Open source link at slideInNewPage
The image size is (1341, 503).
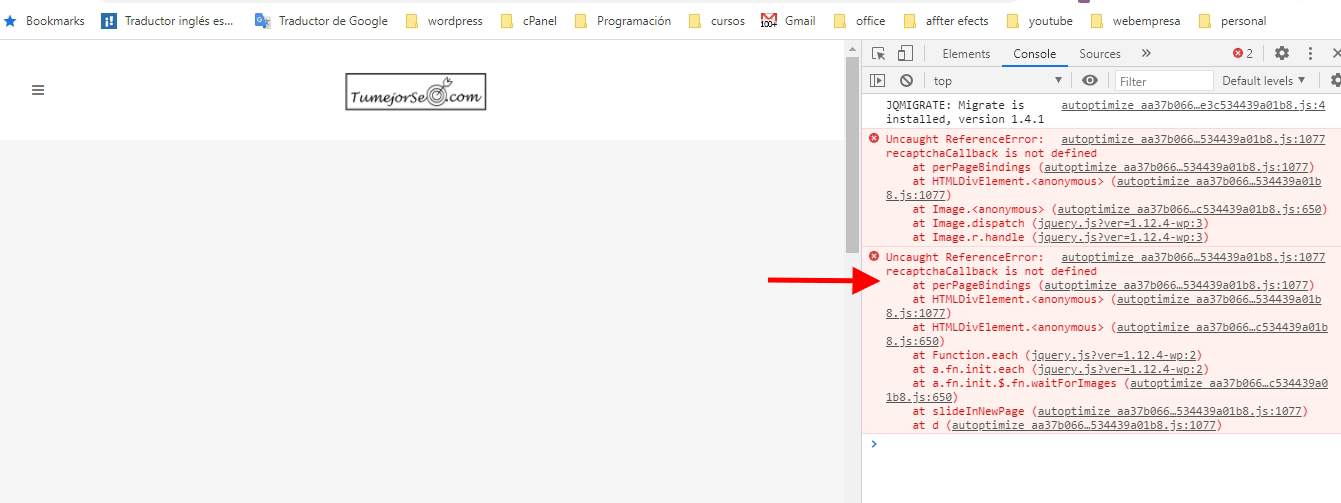tap(1169, 411)
